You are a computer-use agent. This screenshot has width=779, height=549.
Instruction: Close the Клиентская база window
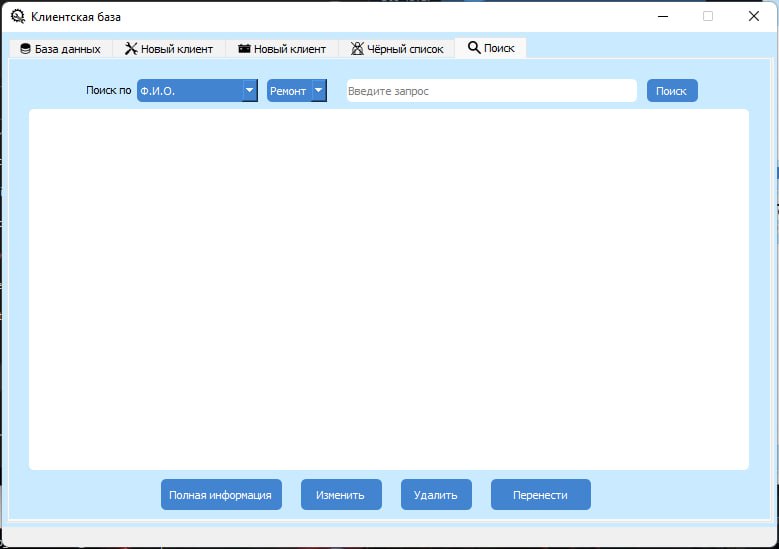(x=754, y=16)
